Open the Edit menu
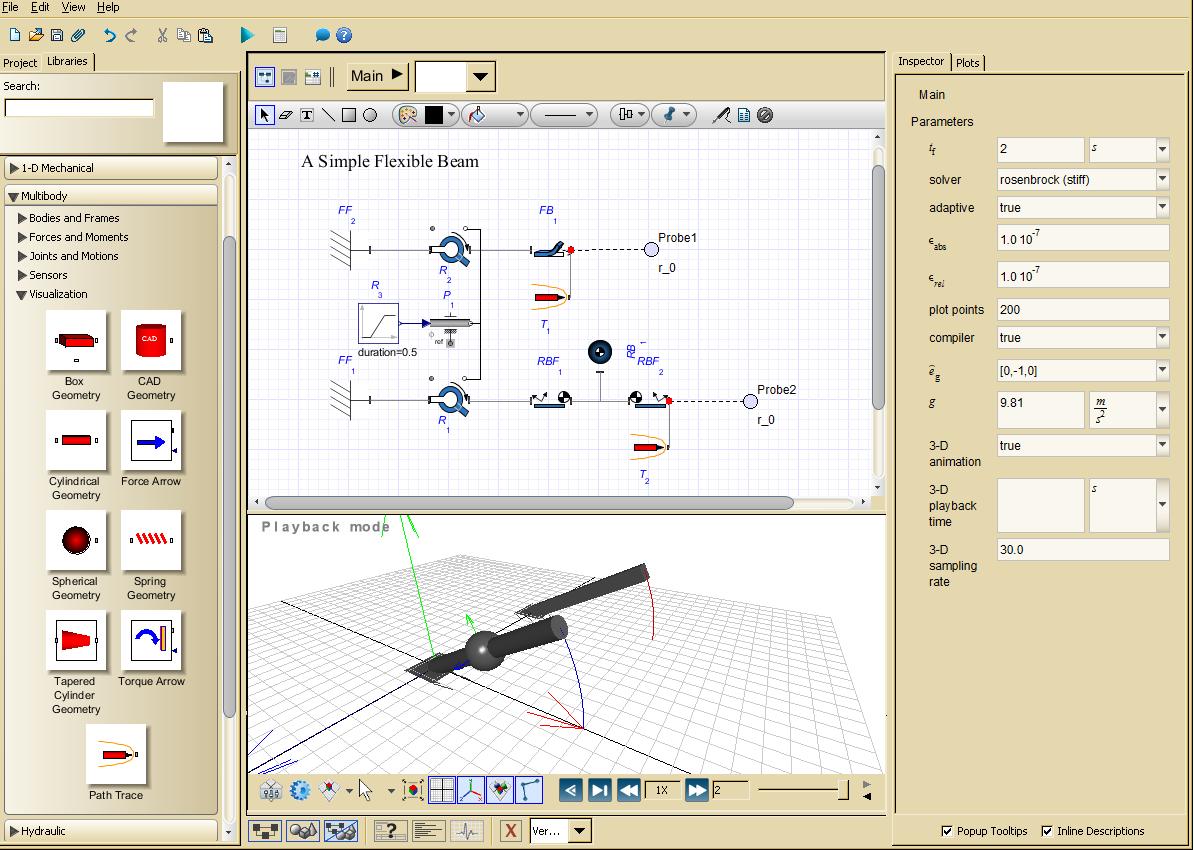The image size is (1195, 850). pos(40,7)
